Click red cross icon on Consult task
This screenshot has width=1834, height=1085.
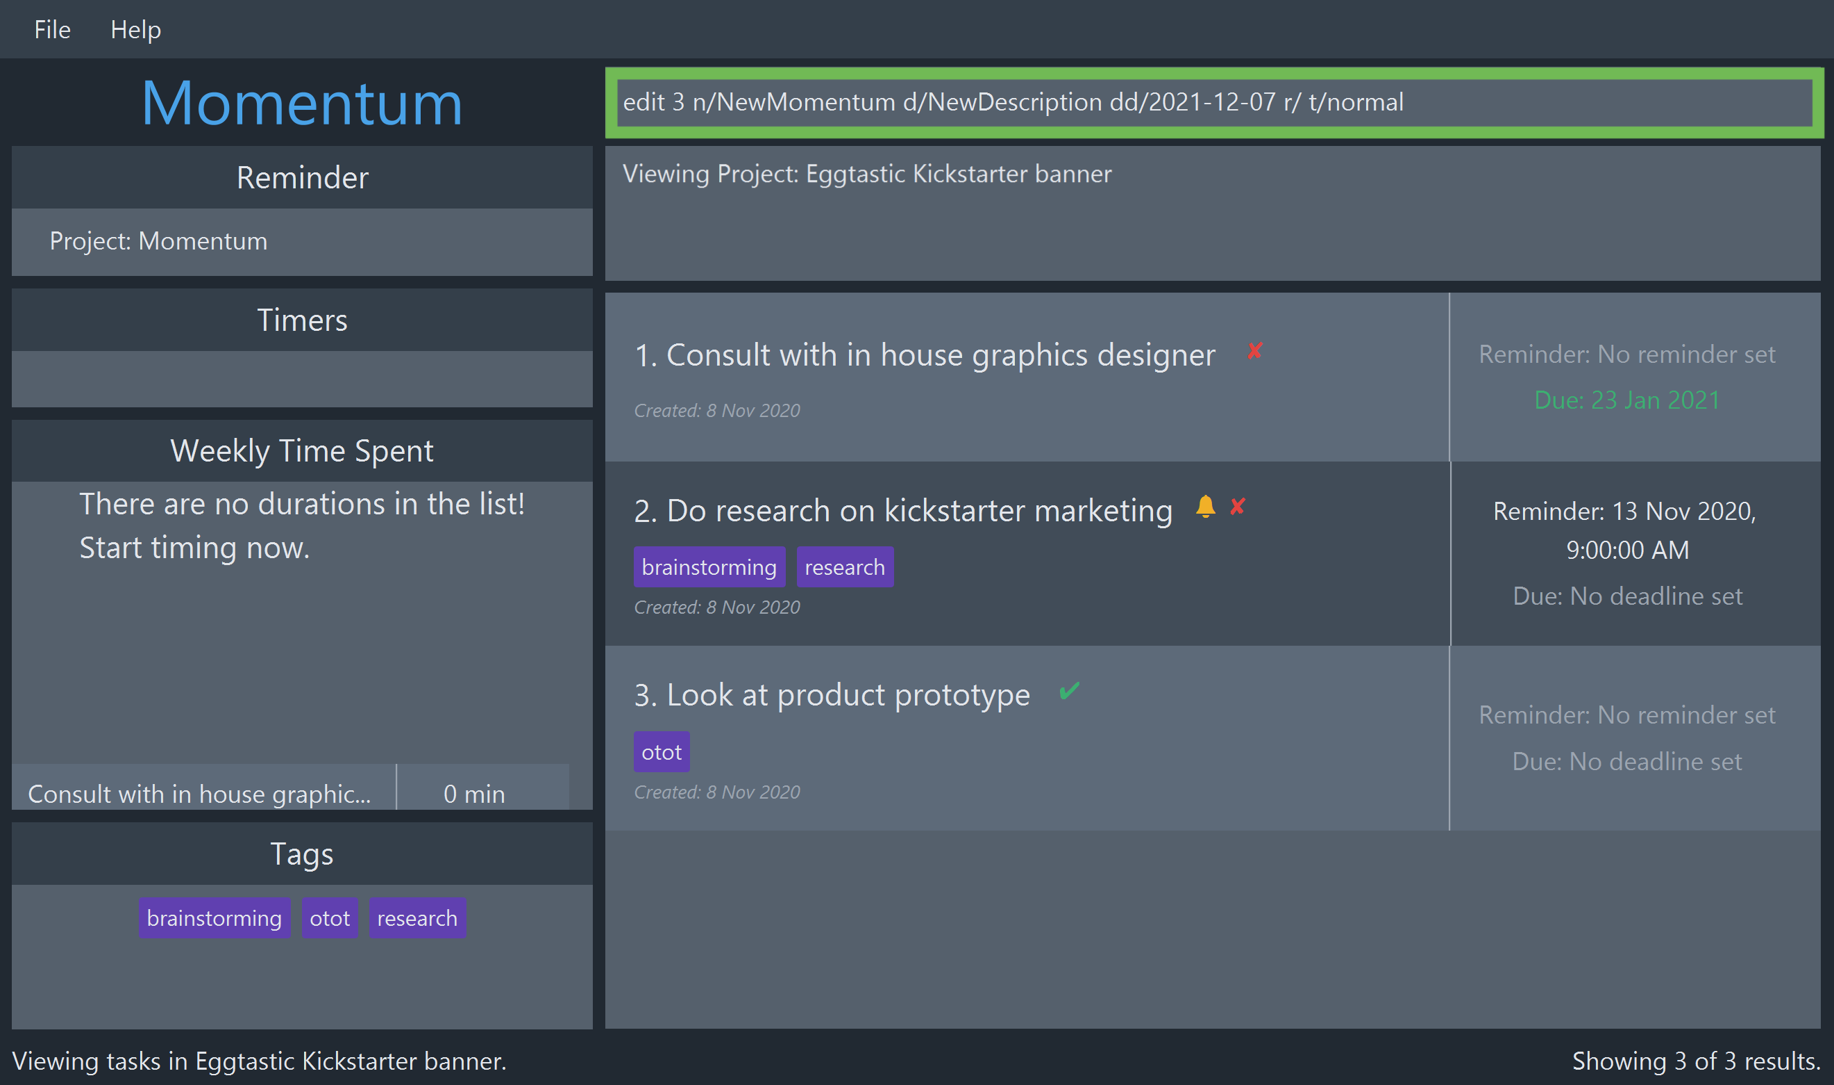(x=1254, y=351)
